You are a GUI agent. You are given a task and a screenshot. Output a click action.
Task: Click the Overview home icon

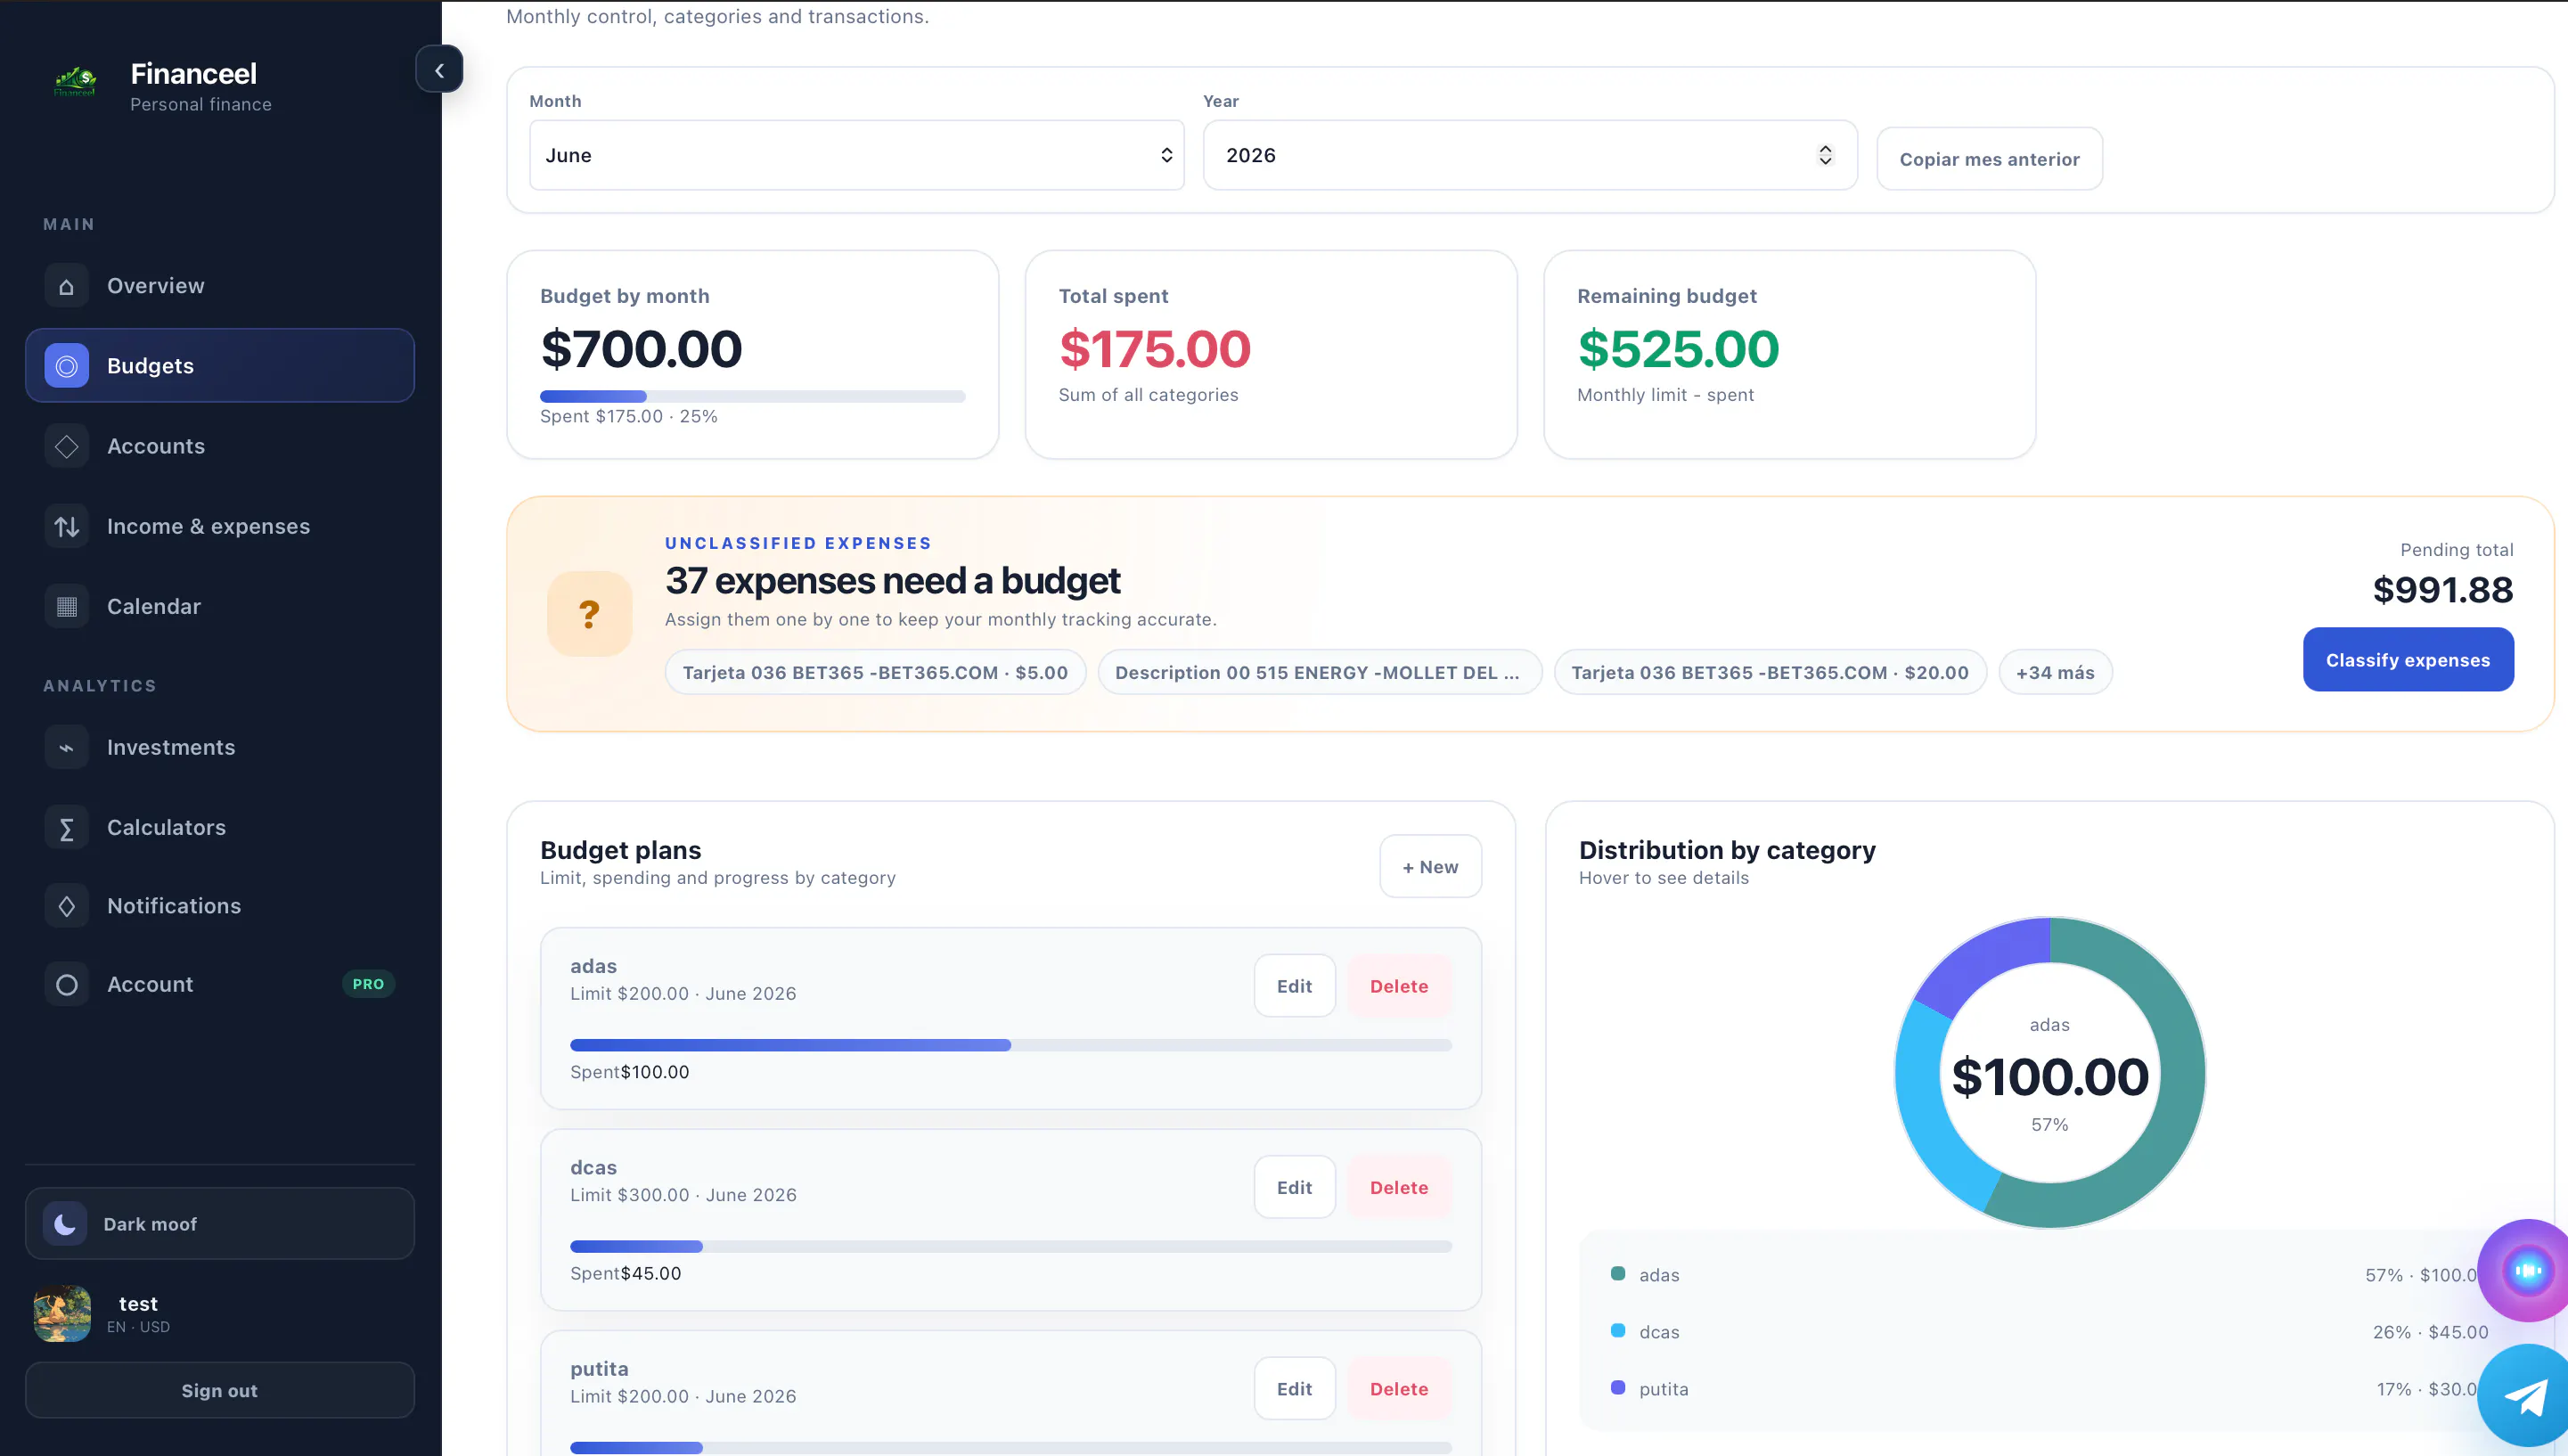tap(67, 286)
